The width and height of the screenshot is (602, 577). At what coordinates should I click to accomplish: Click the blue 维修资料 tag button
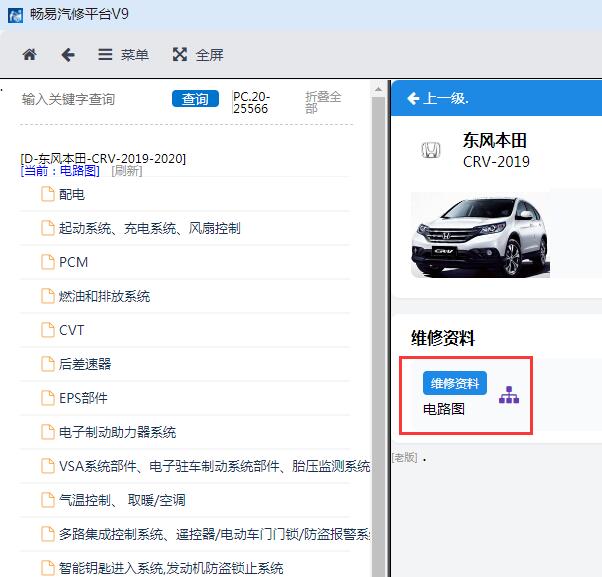455,383
